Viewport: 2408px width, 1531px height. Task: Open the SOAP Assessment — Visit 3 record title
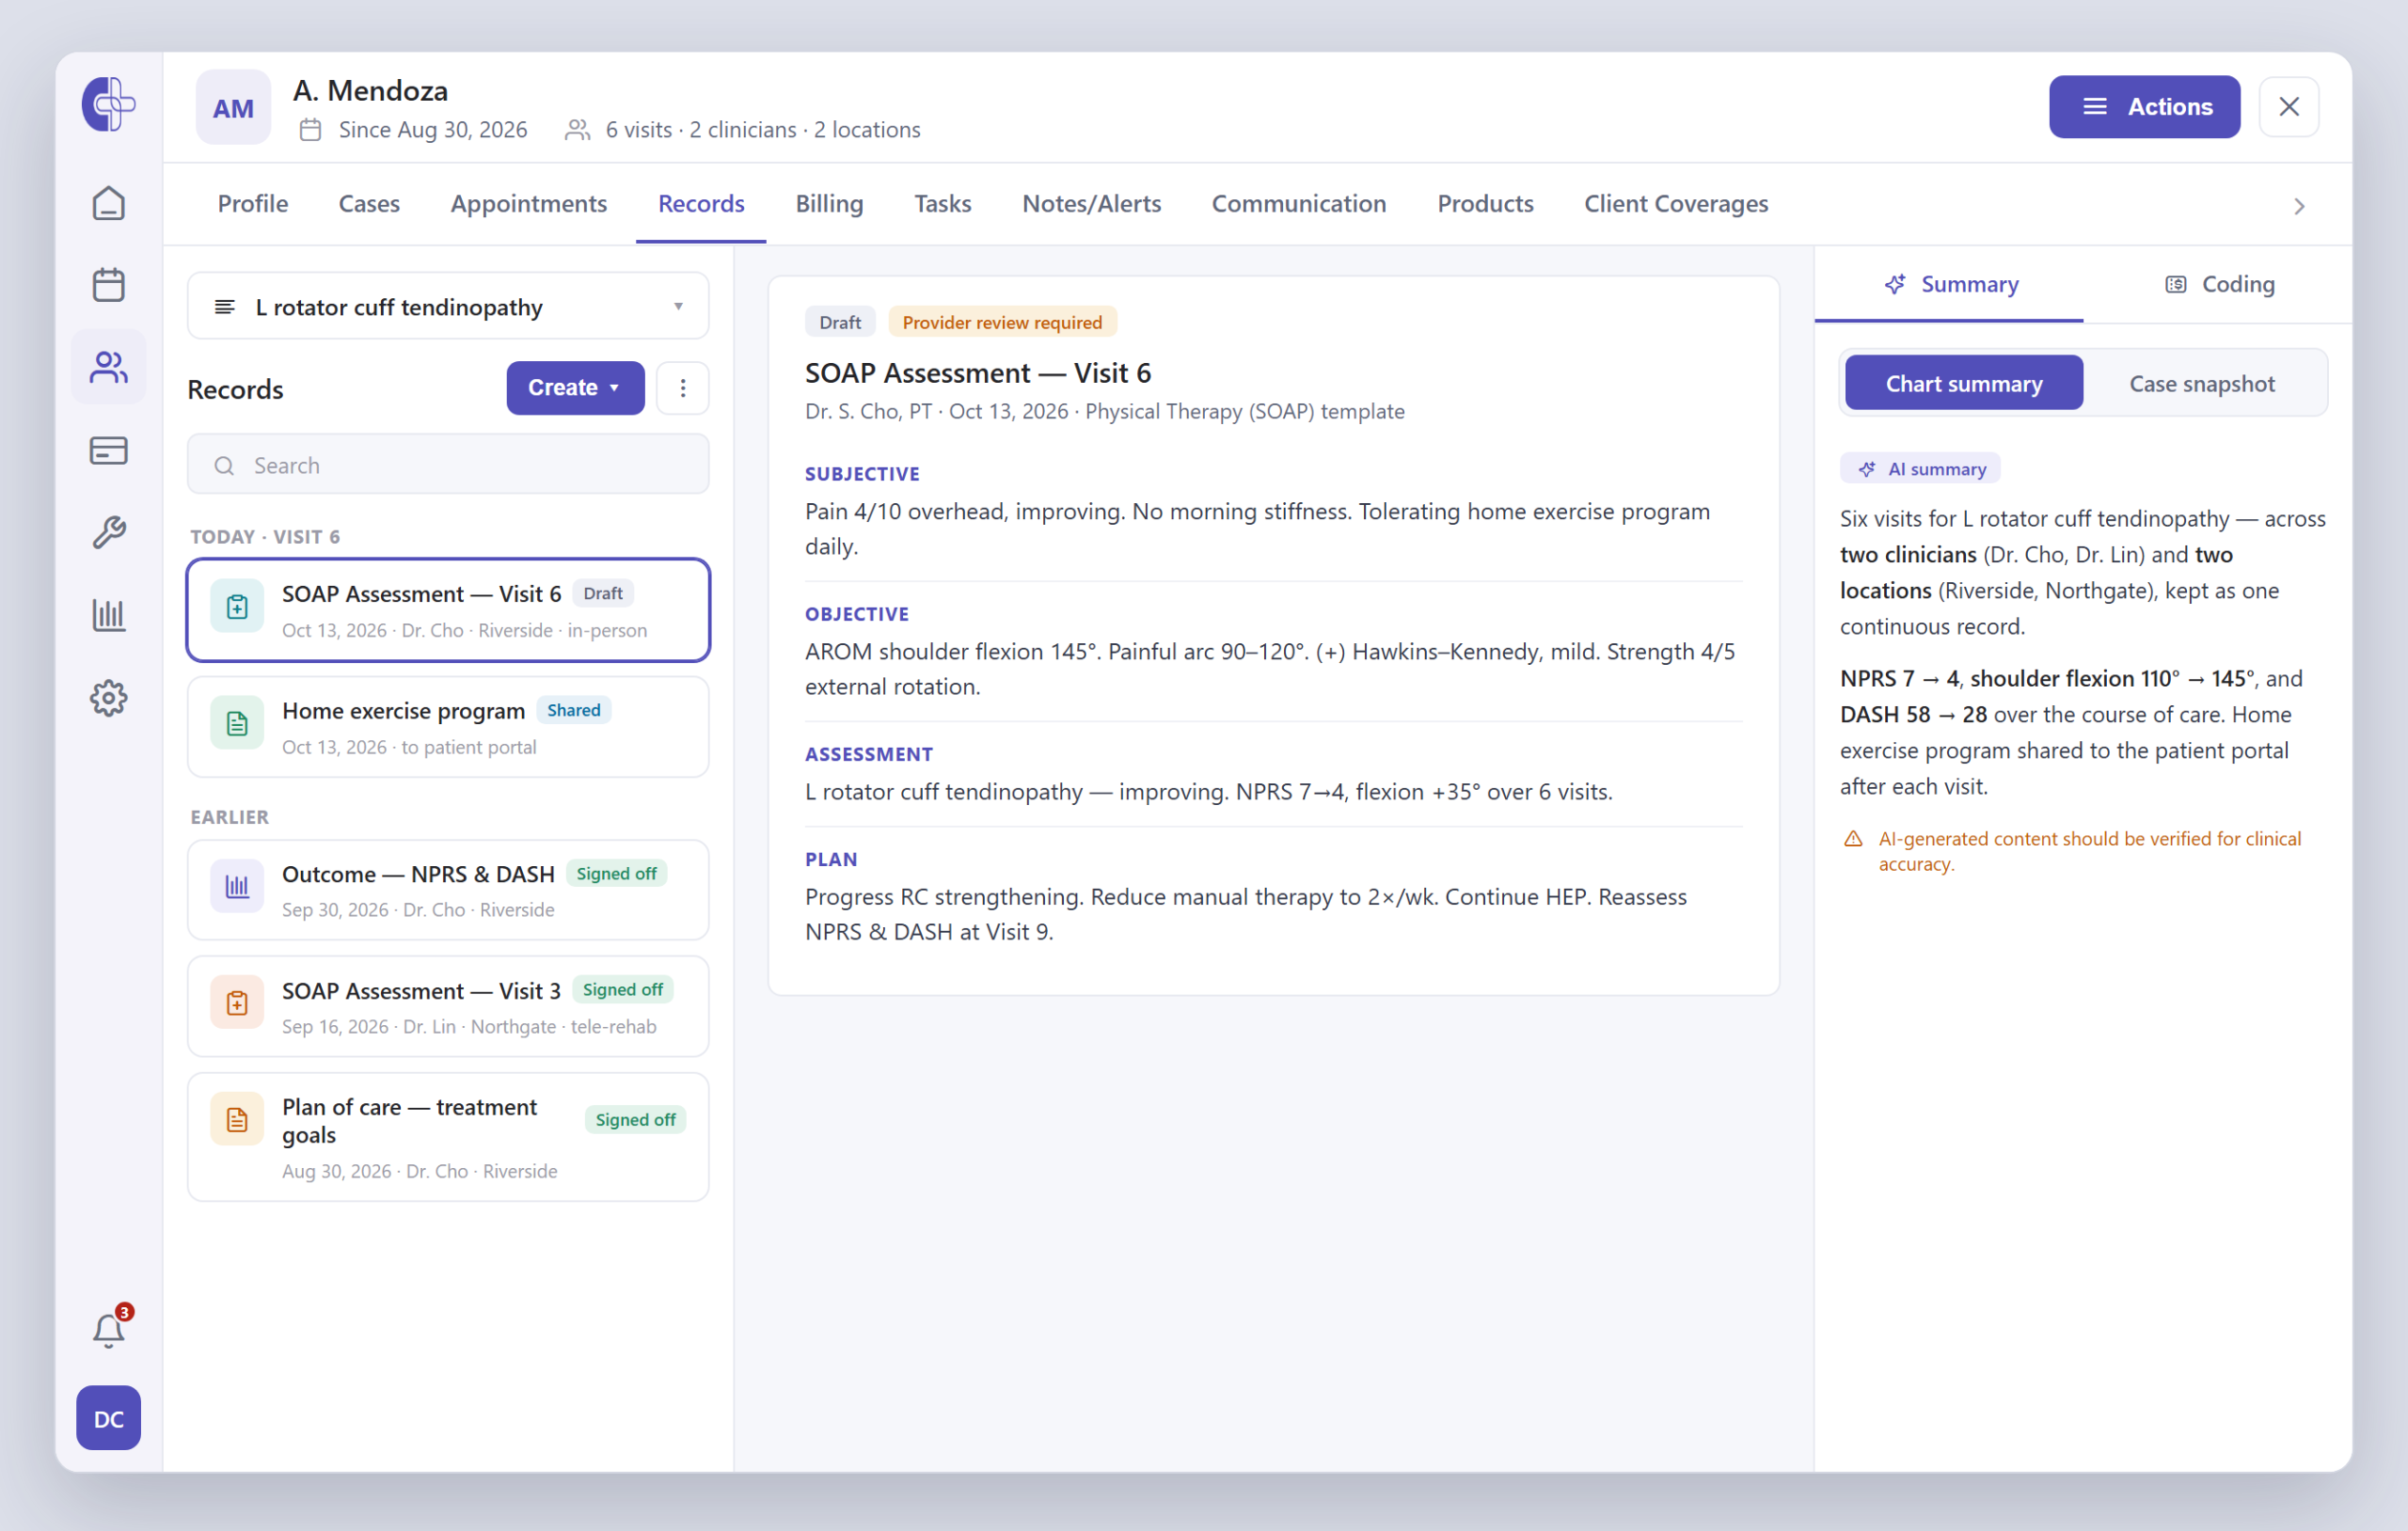pyautogui.click(x=421, y=991)
